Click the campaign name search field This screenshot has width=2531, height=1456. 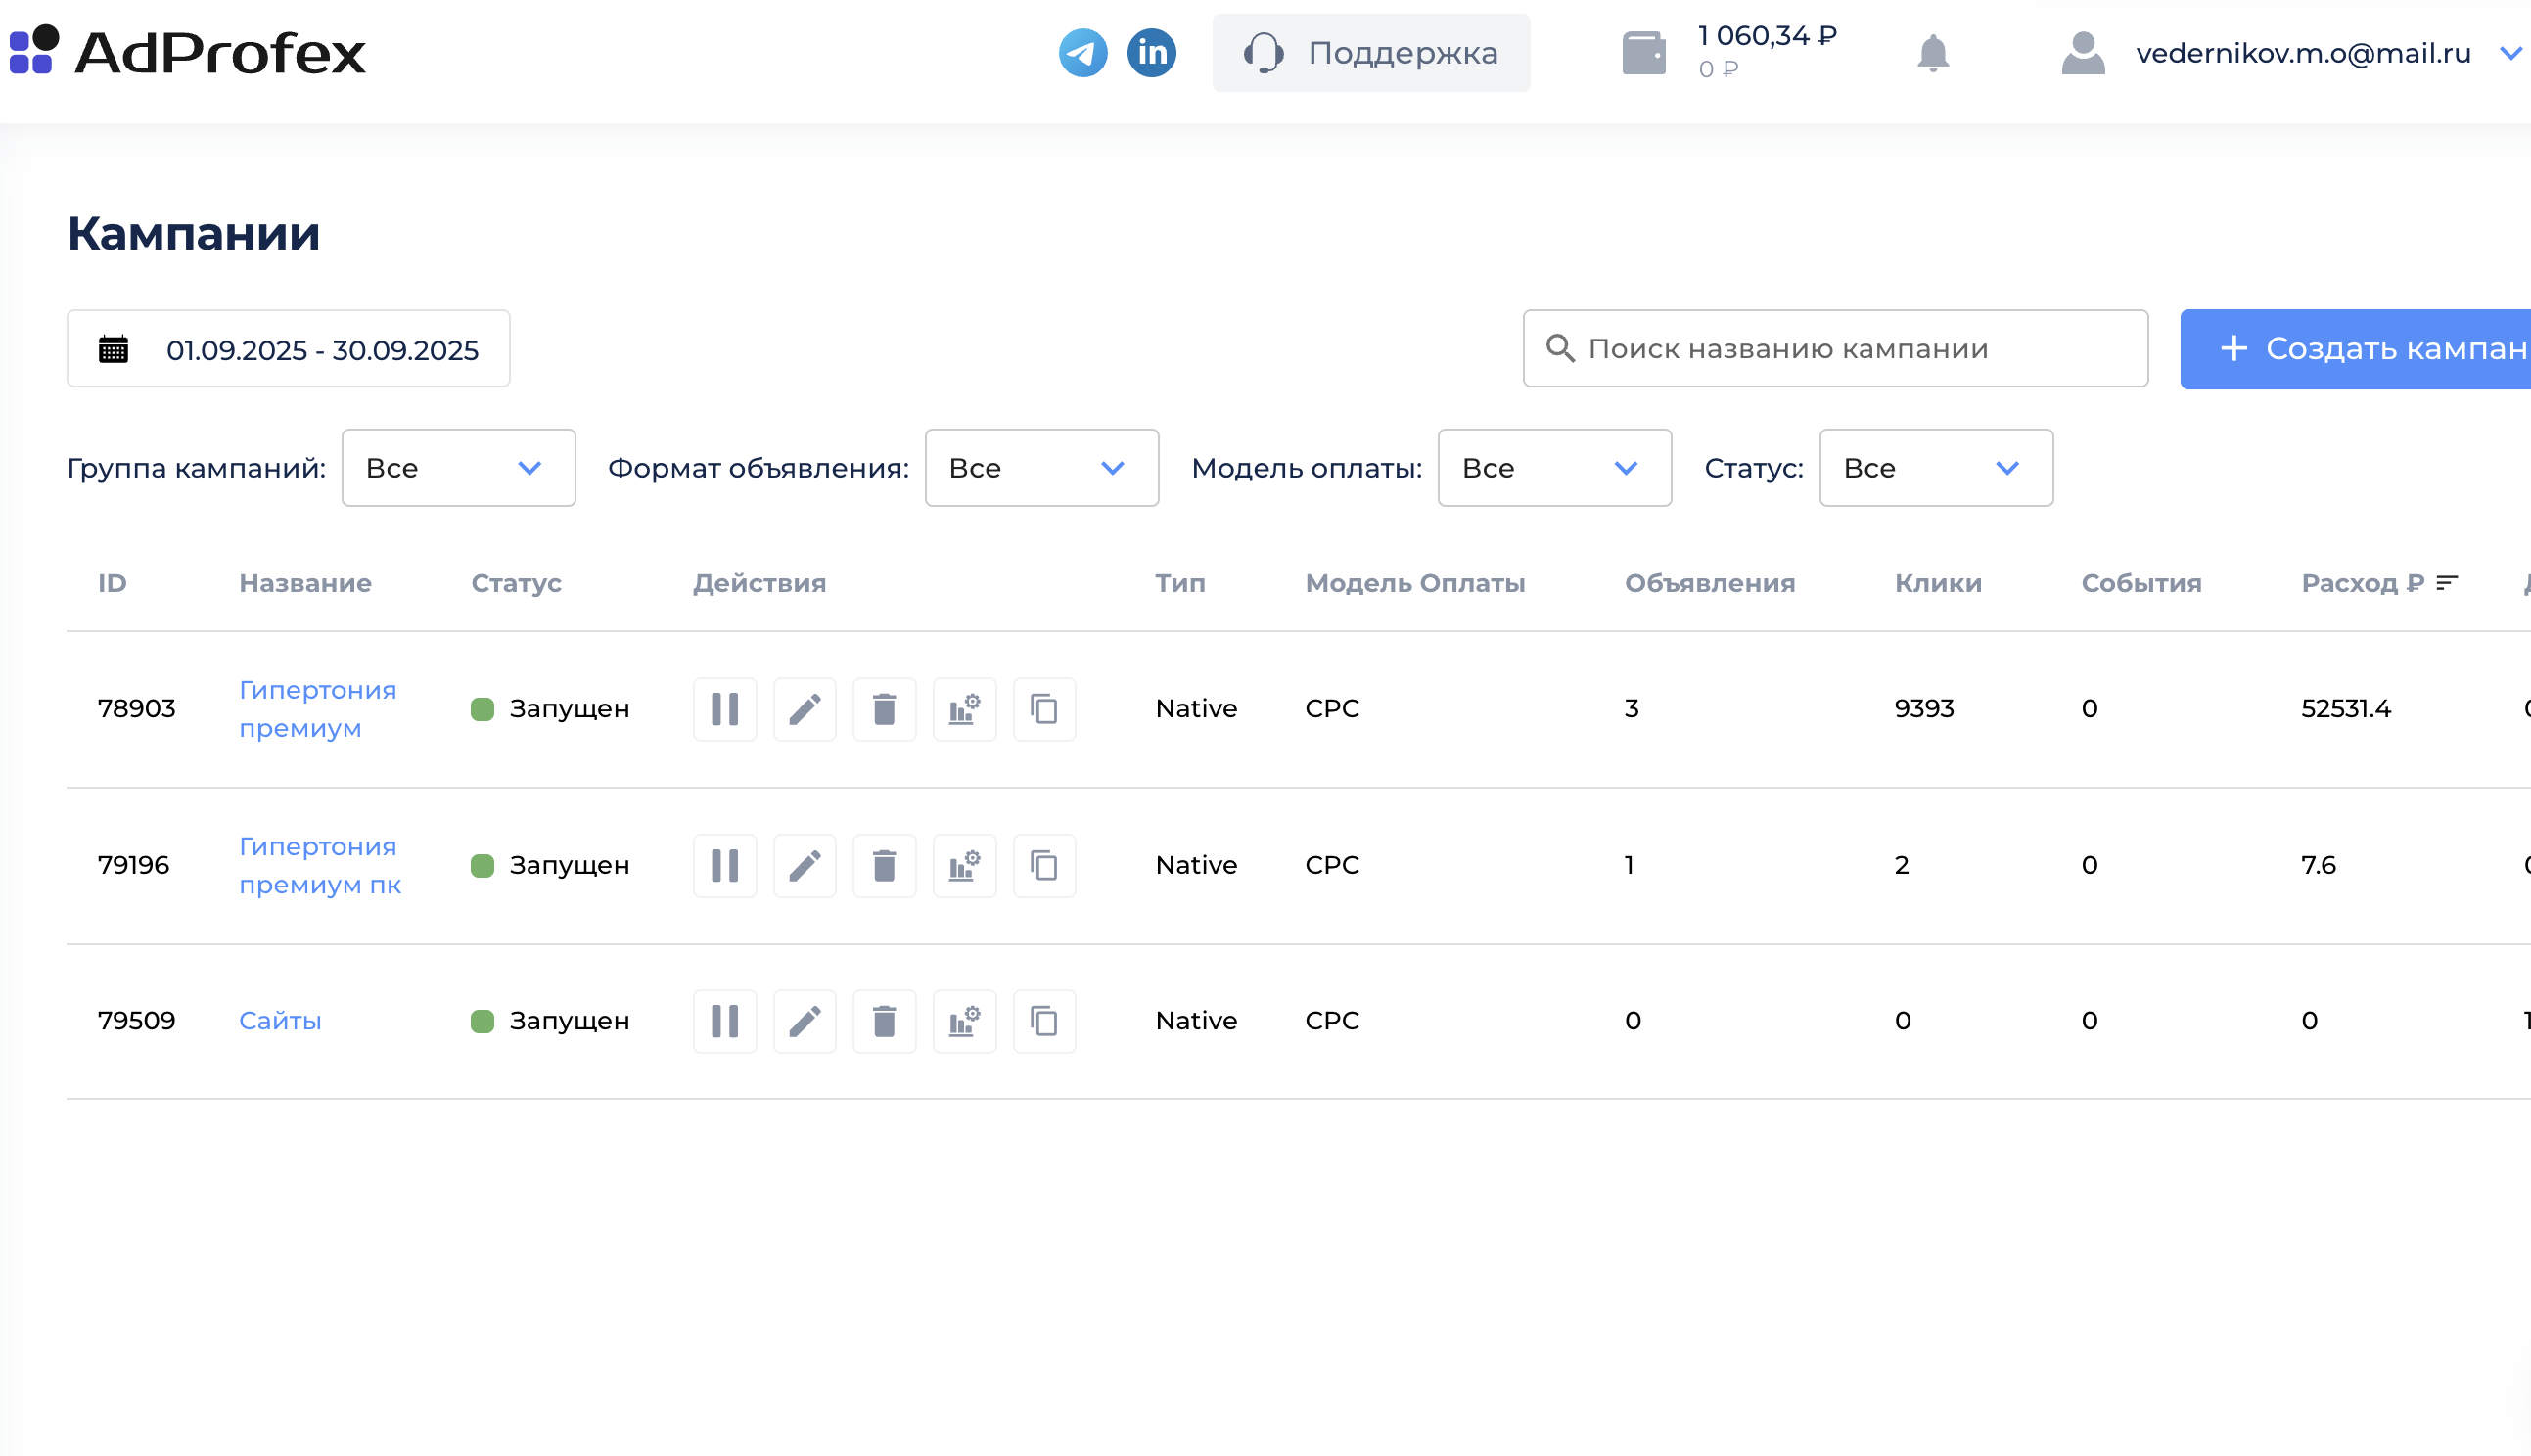pos(1835,348)
